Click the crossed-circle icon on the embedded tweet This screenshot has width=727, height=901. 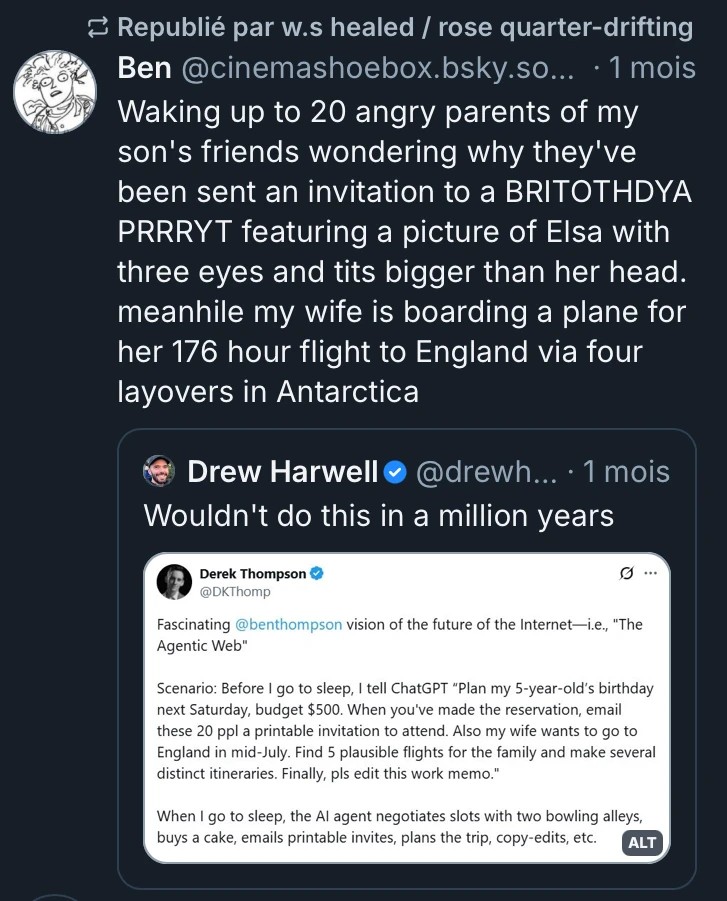pyautogui.click(x=628, y=570)
